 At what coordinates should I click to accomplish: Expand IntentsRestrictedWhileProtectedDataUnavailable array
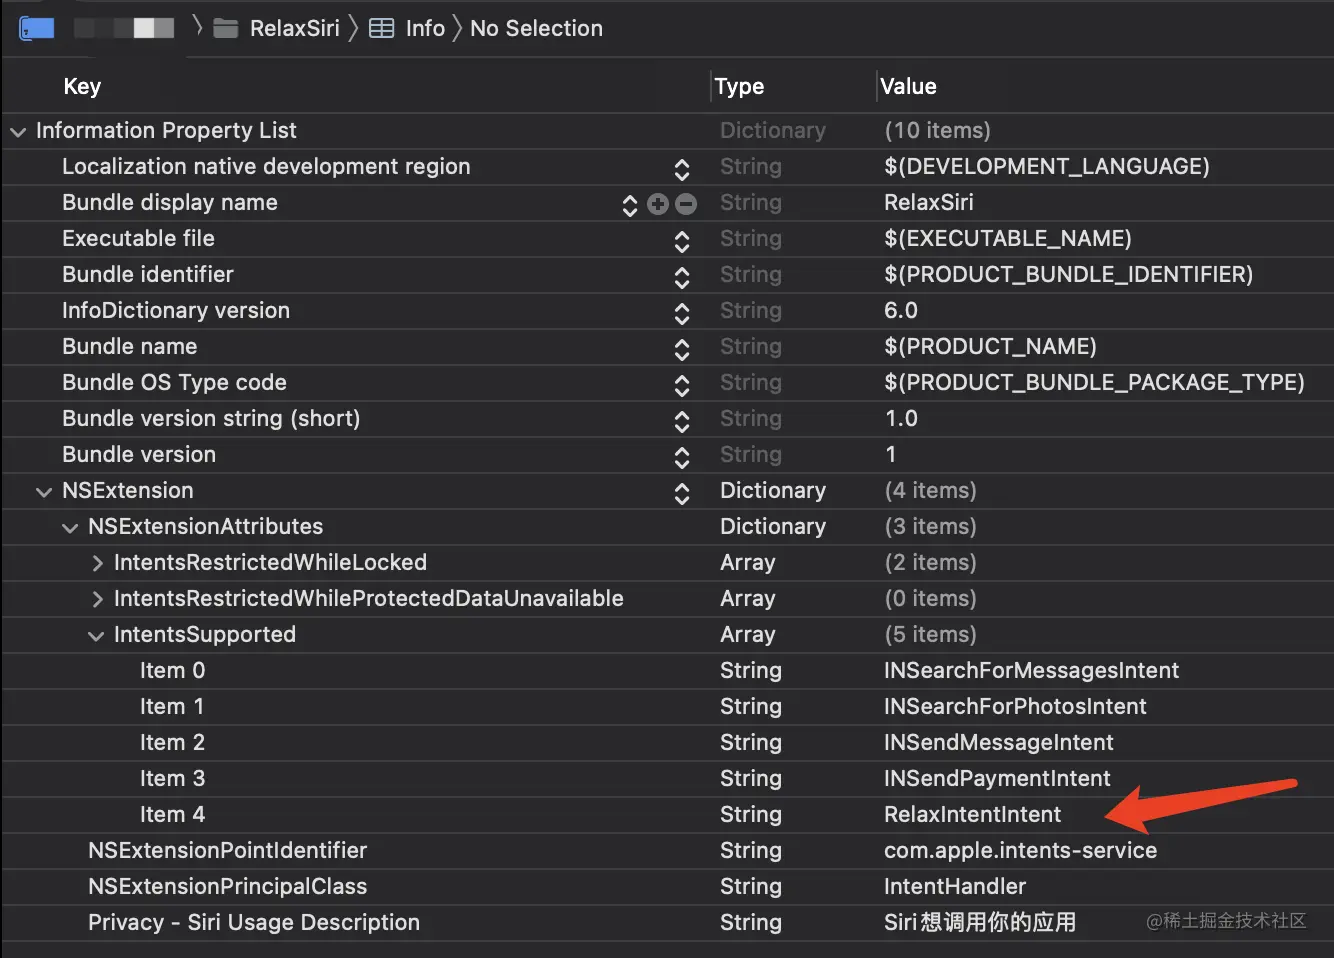[x=97, y=599]
